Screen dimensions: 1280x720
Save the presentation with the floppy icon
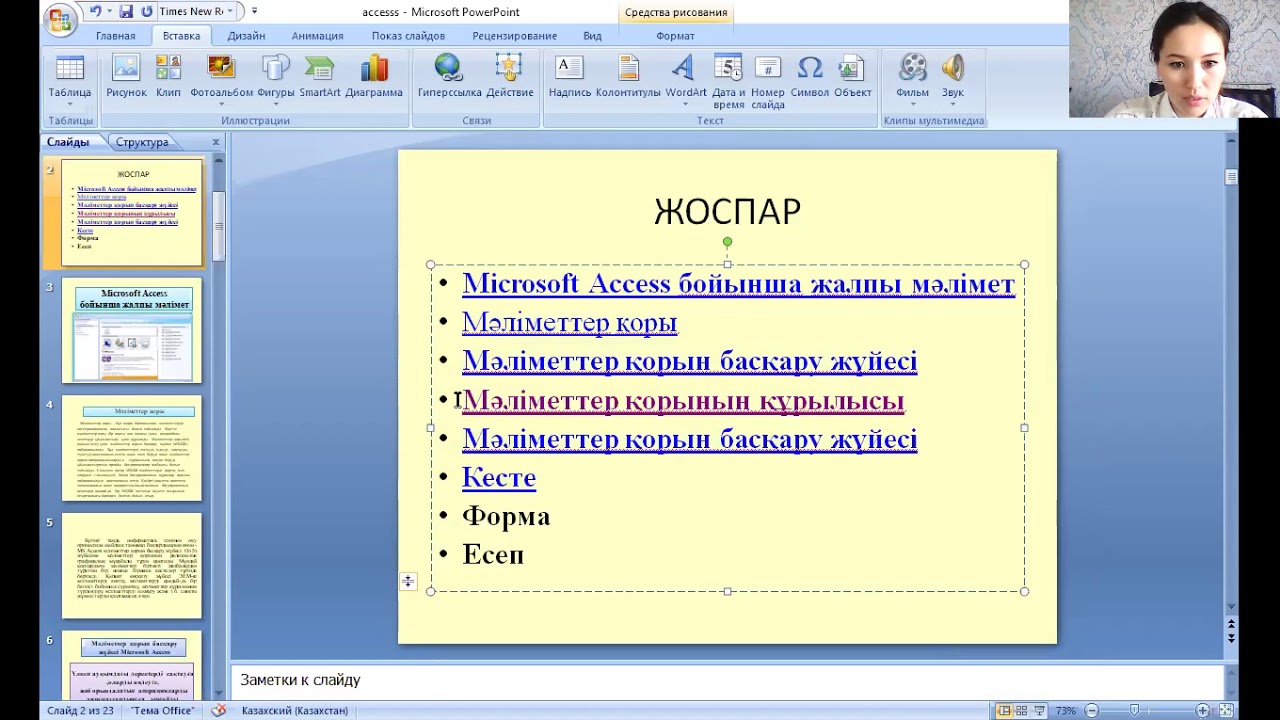[x=126, y=12]
